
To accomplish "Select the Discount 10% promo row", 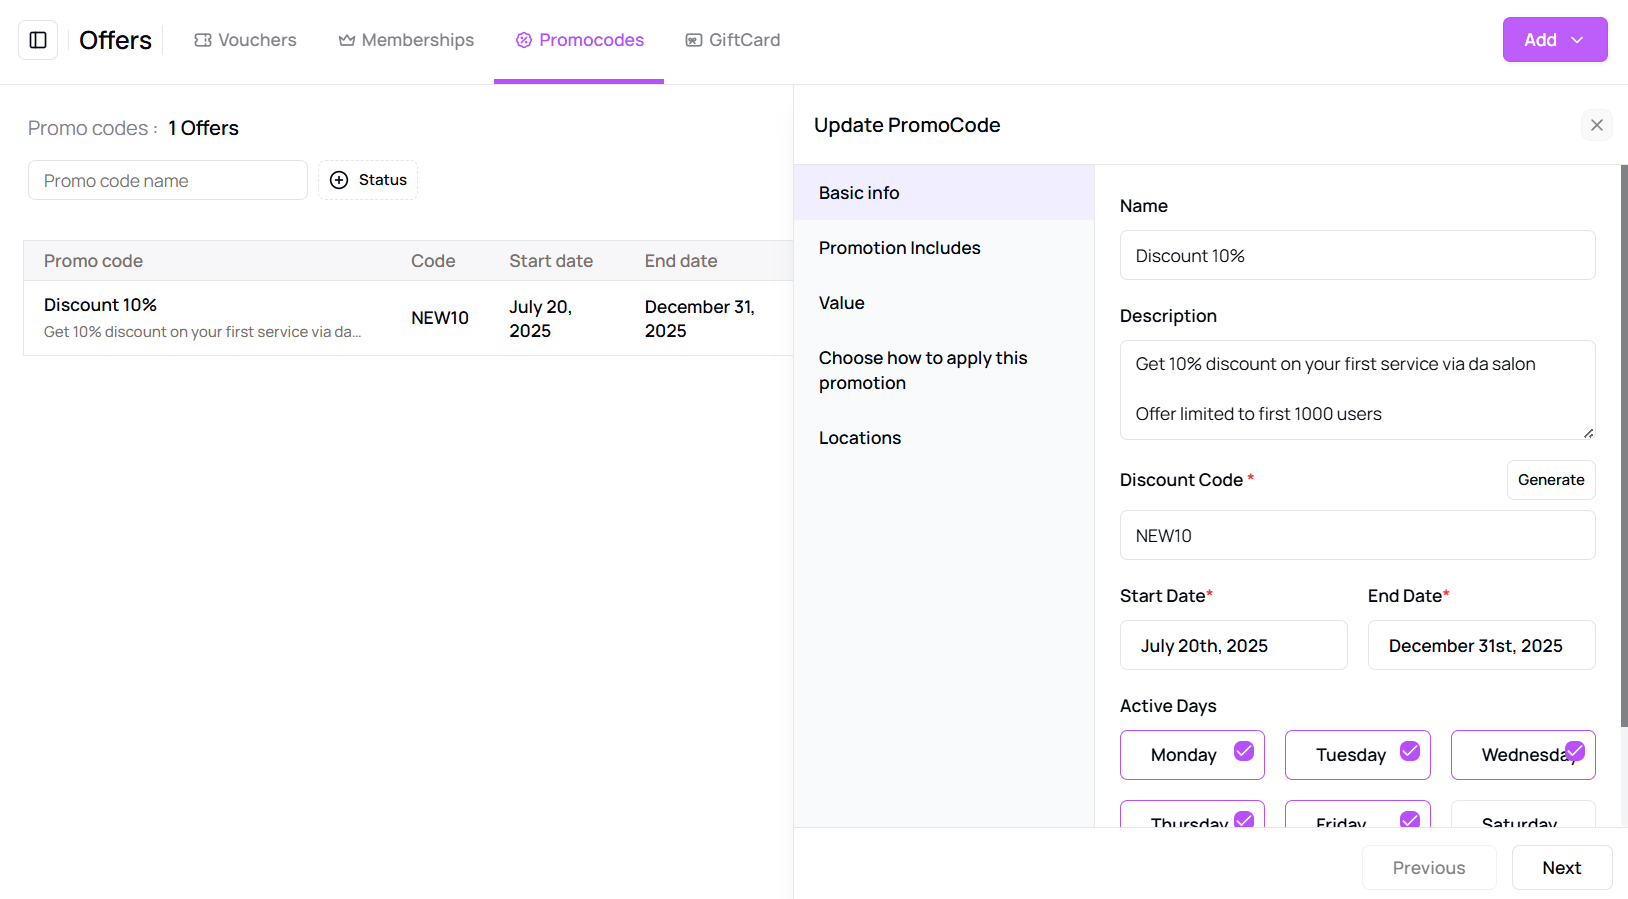I will [408, 318].
